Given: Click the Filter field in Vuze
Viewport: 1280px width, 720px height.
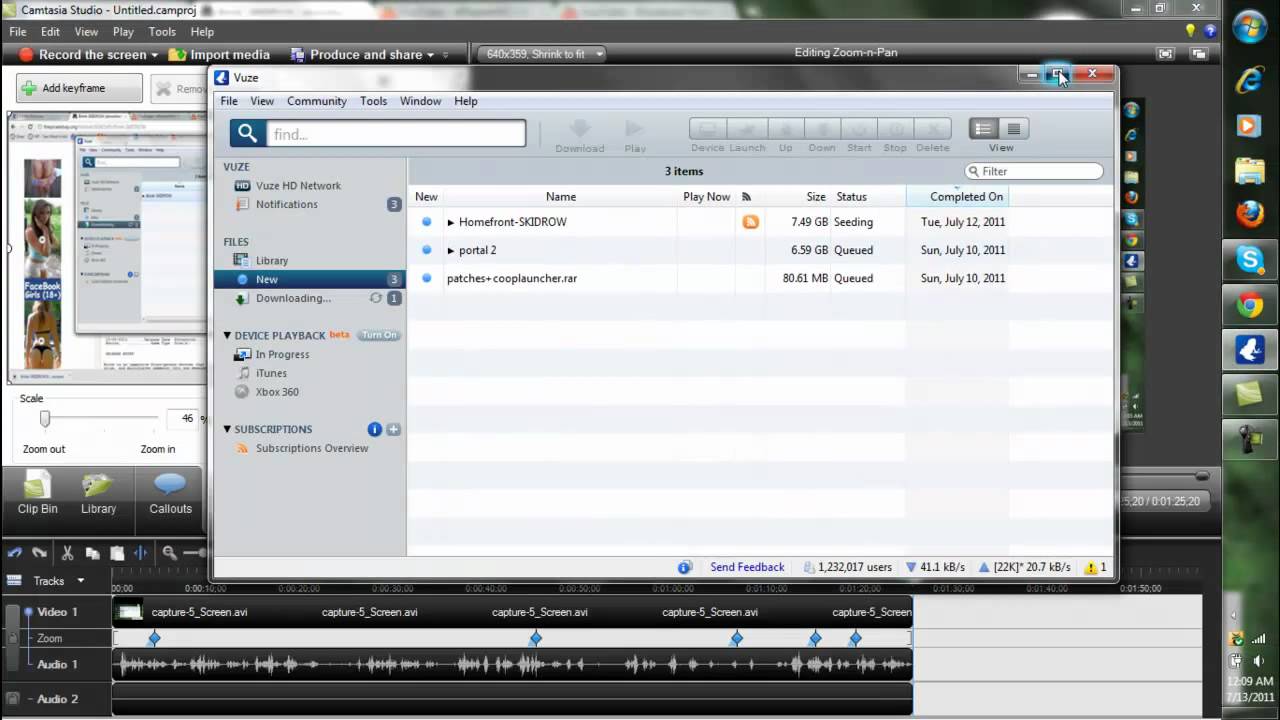Looking at the screenshot, I should [x=1034, y=171].
